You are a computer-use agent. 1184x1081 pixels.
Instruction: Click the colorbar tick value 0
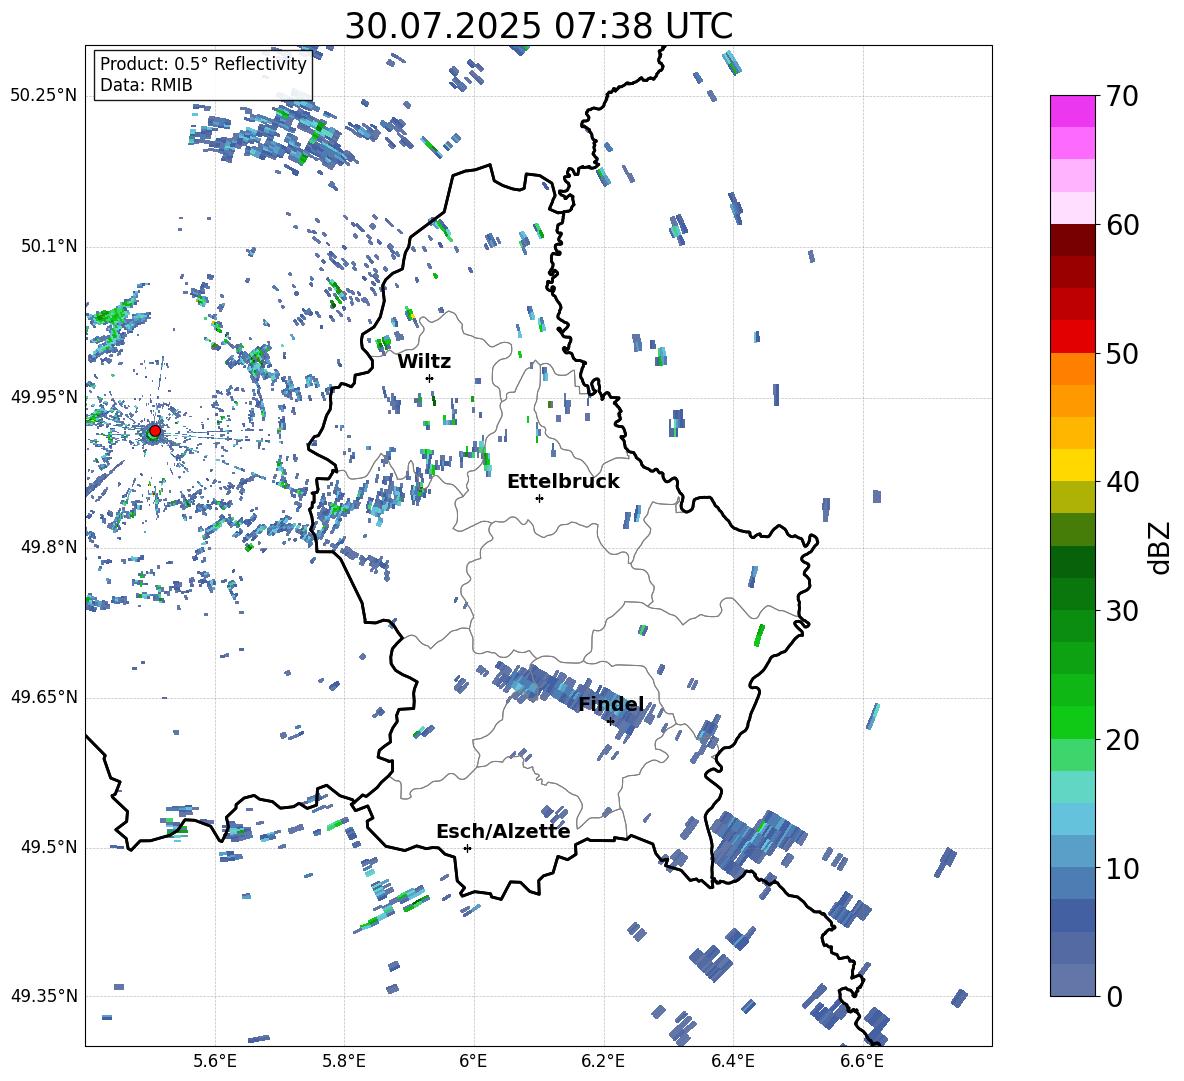coord(1115,996)
